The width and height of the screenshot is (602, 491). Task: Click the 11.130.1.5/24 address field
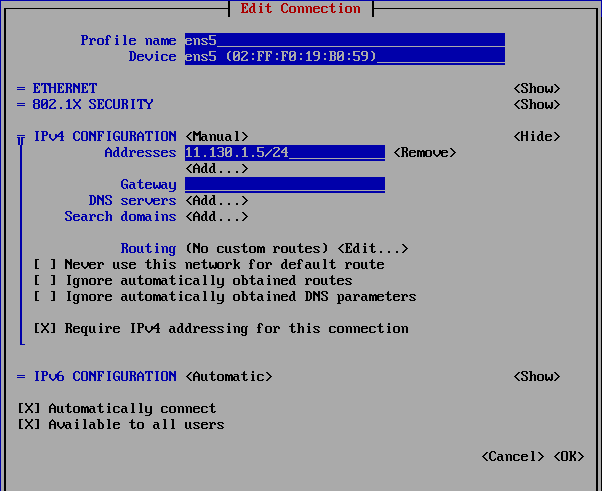coord(284,152)
